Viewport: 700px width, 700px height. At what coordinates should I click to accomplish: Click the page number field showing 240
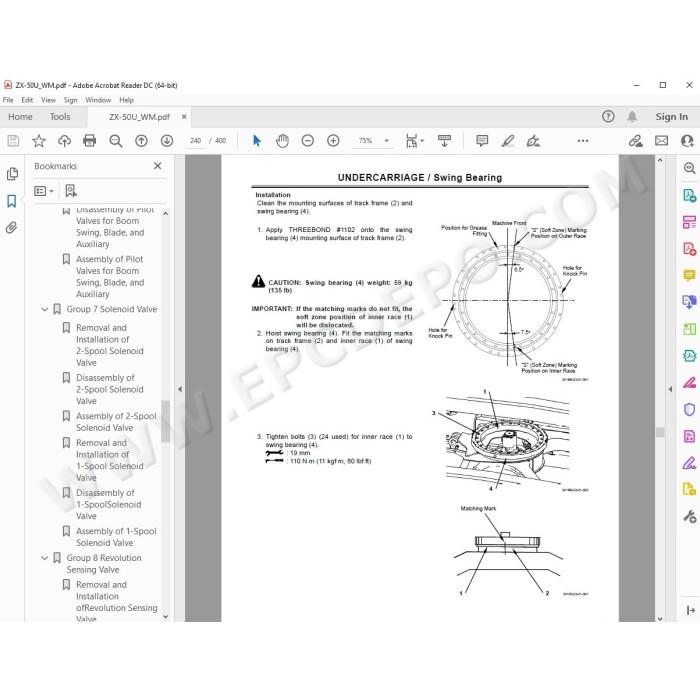[195, 141]
